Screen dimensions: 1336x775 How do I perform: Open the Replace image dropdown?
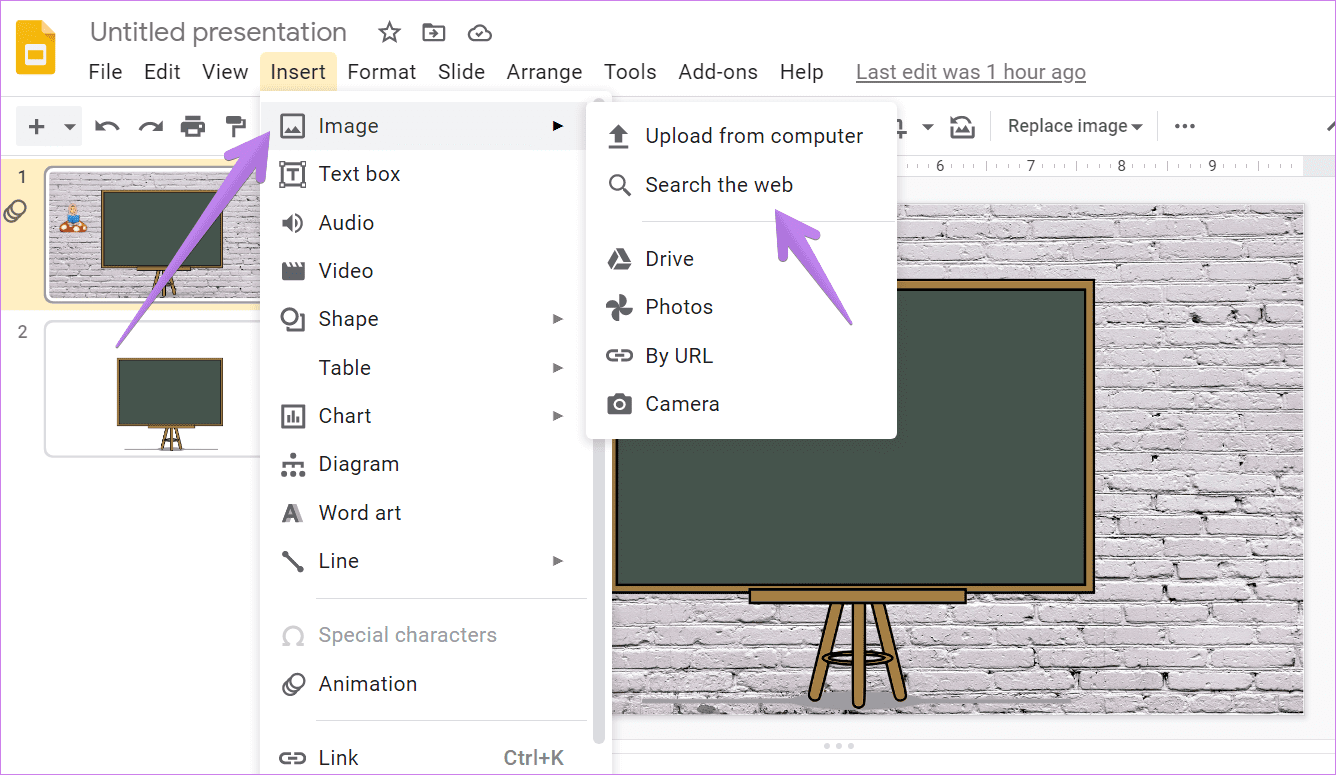1075,126
